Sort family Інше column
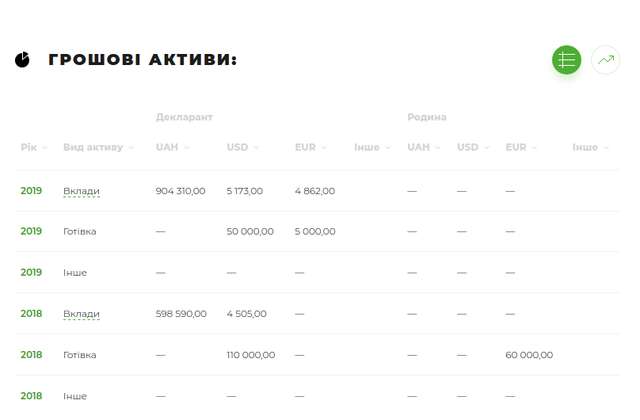The image size is (640, 420). [x=589, y=147]
